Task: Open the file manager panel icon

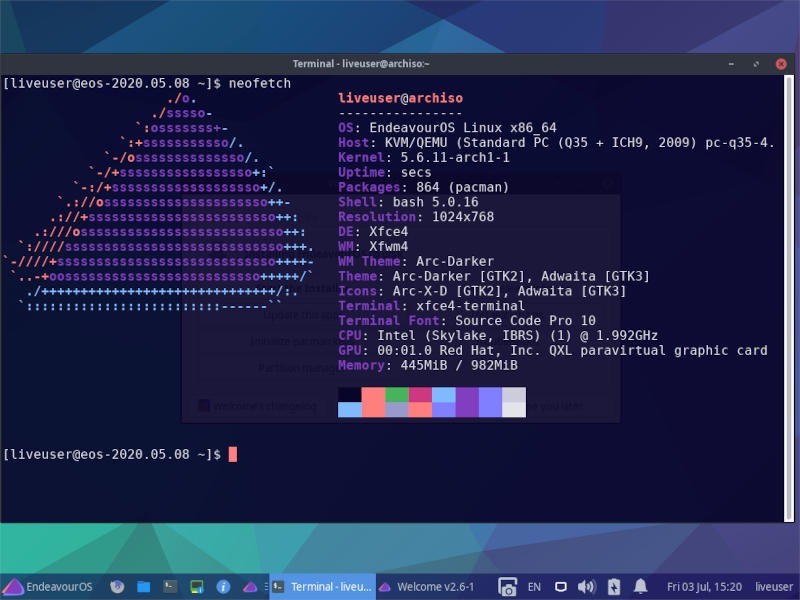Action: tap(143, 587)
